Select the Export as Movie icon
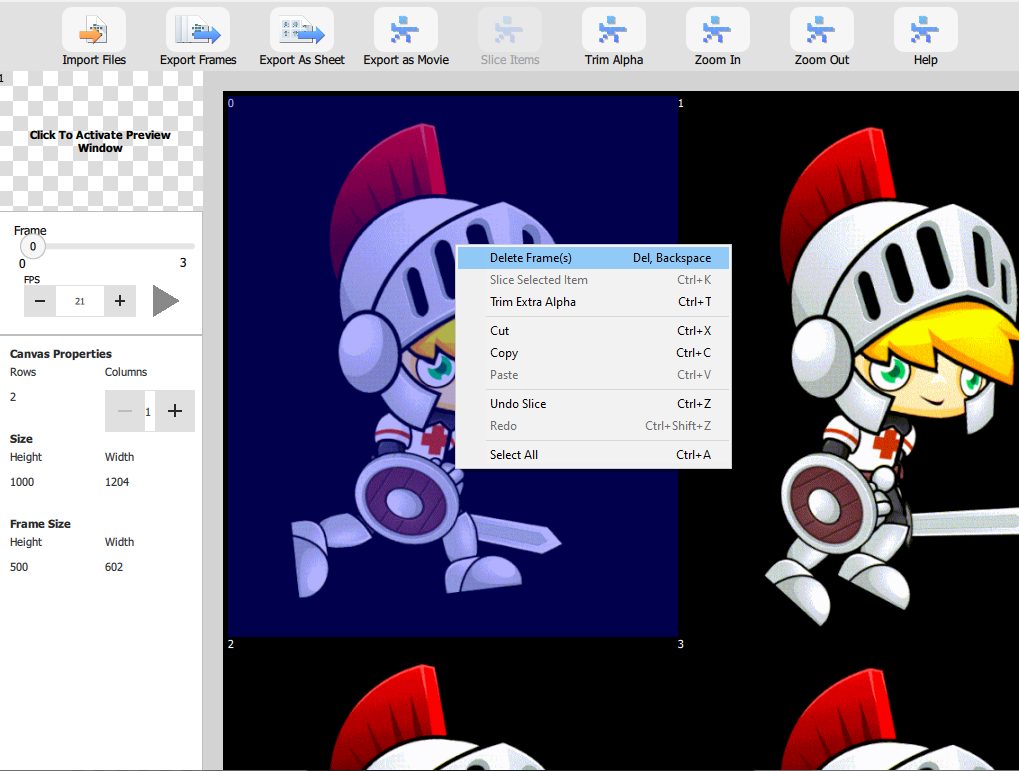Screen dimensions: 1019x771 click(406, 31)
